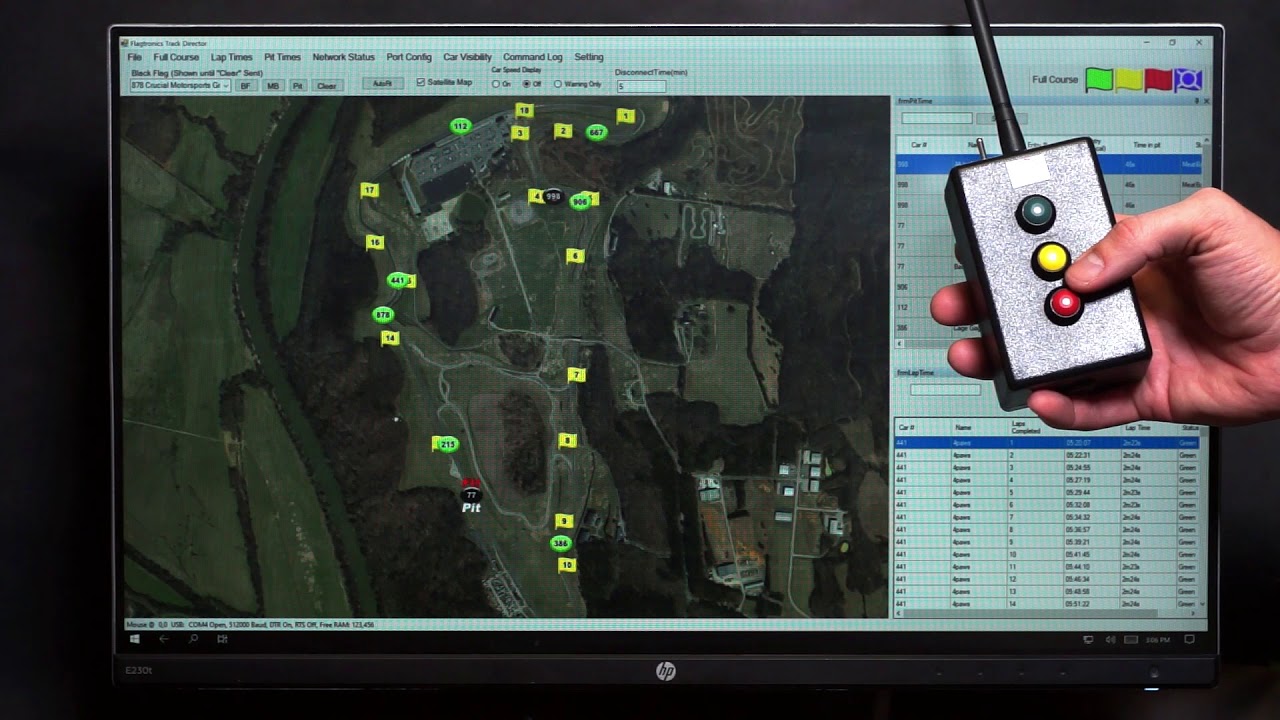Click the Start button in Windows taskbar
The width and height of the screenshot is (1280, 720).
(134, 639)
